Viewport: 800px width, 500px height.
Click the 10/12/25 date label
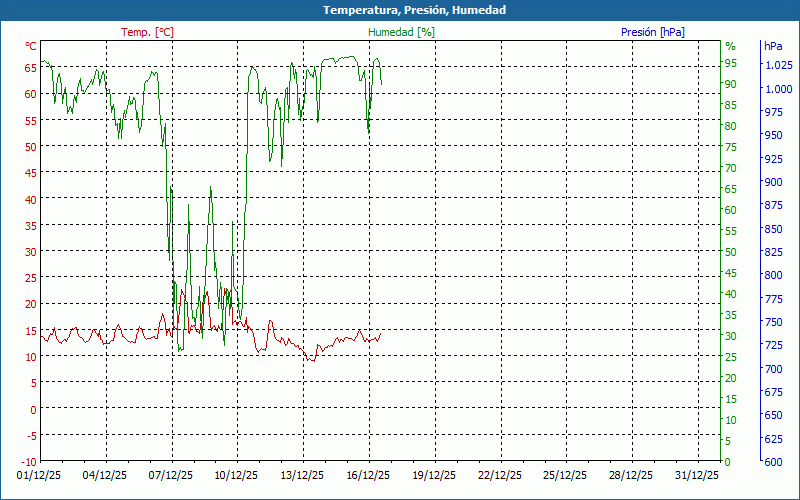pyautogui.click(x=237, y=476)
